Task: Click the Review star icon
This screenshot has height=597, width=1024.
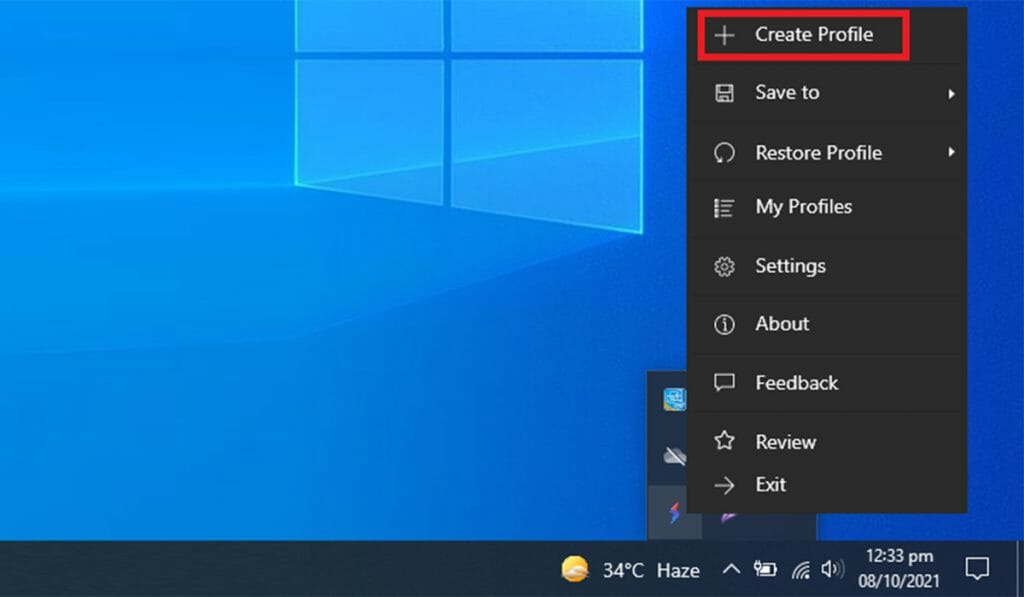Action: 724,442
